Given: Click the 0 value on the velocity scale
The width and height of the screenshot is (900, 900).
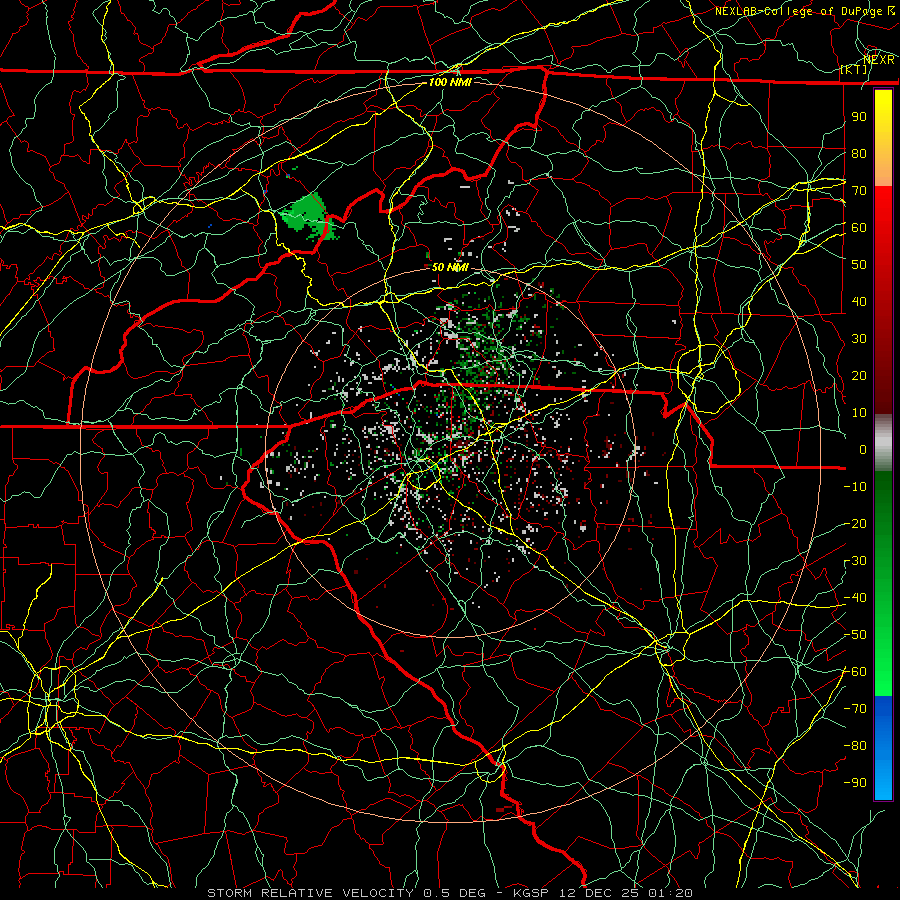Looking at the screenshot, I should pos(863,449).
